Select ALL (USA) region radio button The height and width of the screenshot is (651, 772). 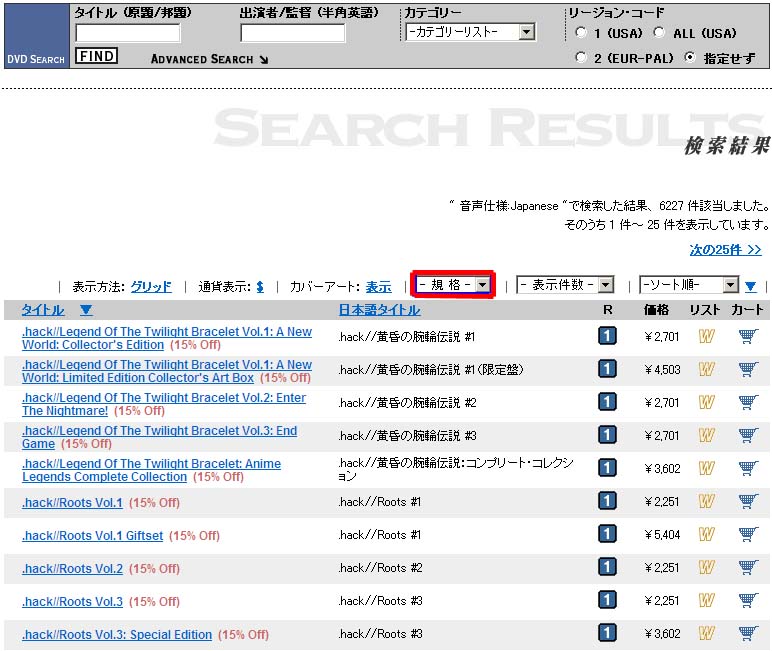[659, 33]
